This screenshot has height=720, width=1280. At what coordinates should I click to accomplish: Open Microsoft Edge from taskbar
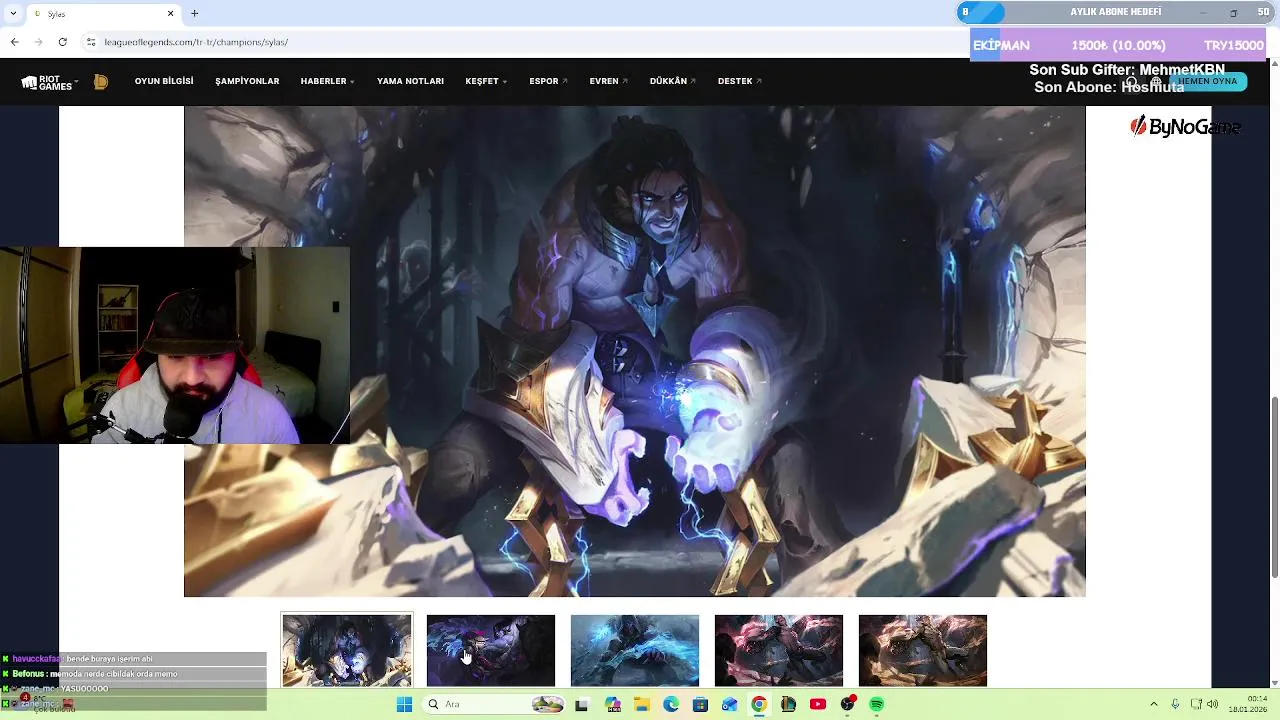coord(671,704)
